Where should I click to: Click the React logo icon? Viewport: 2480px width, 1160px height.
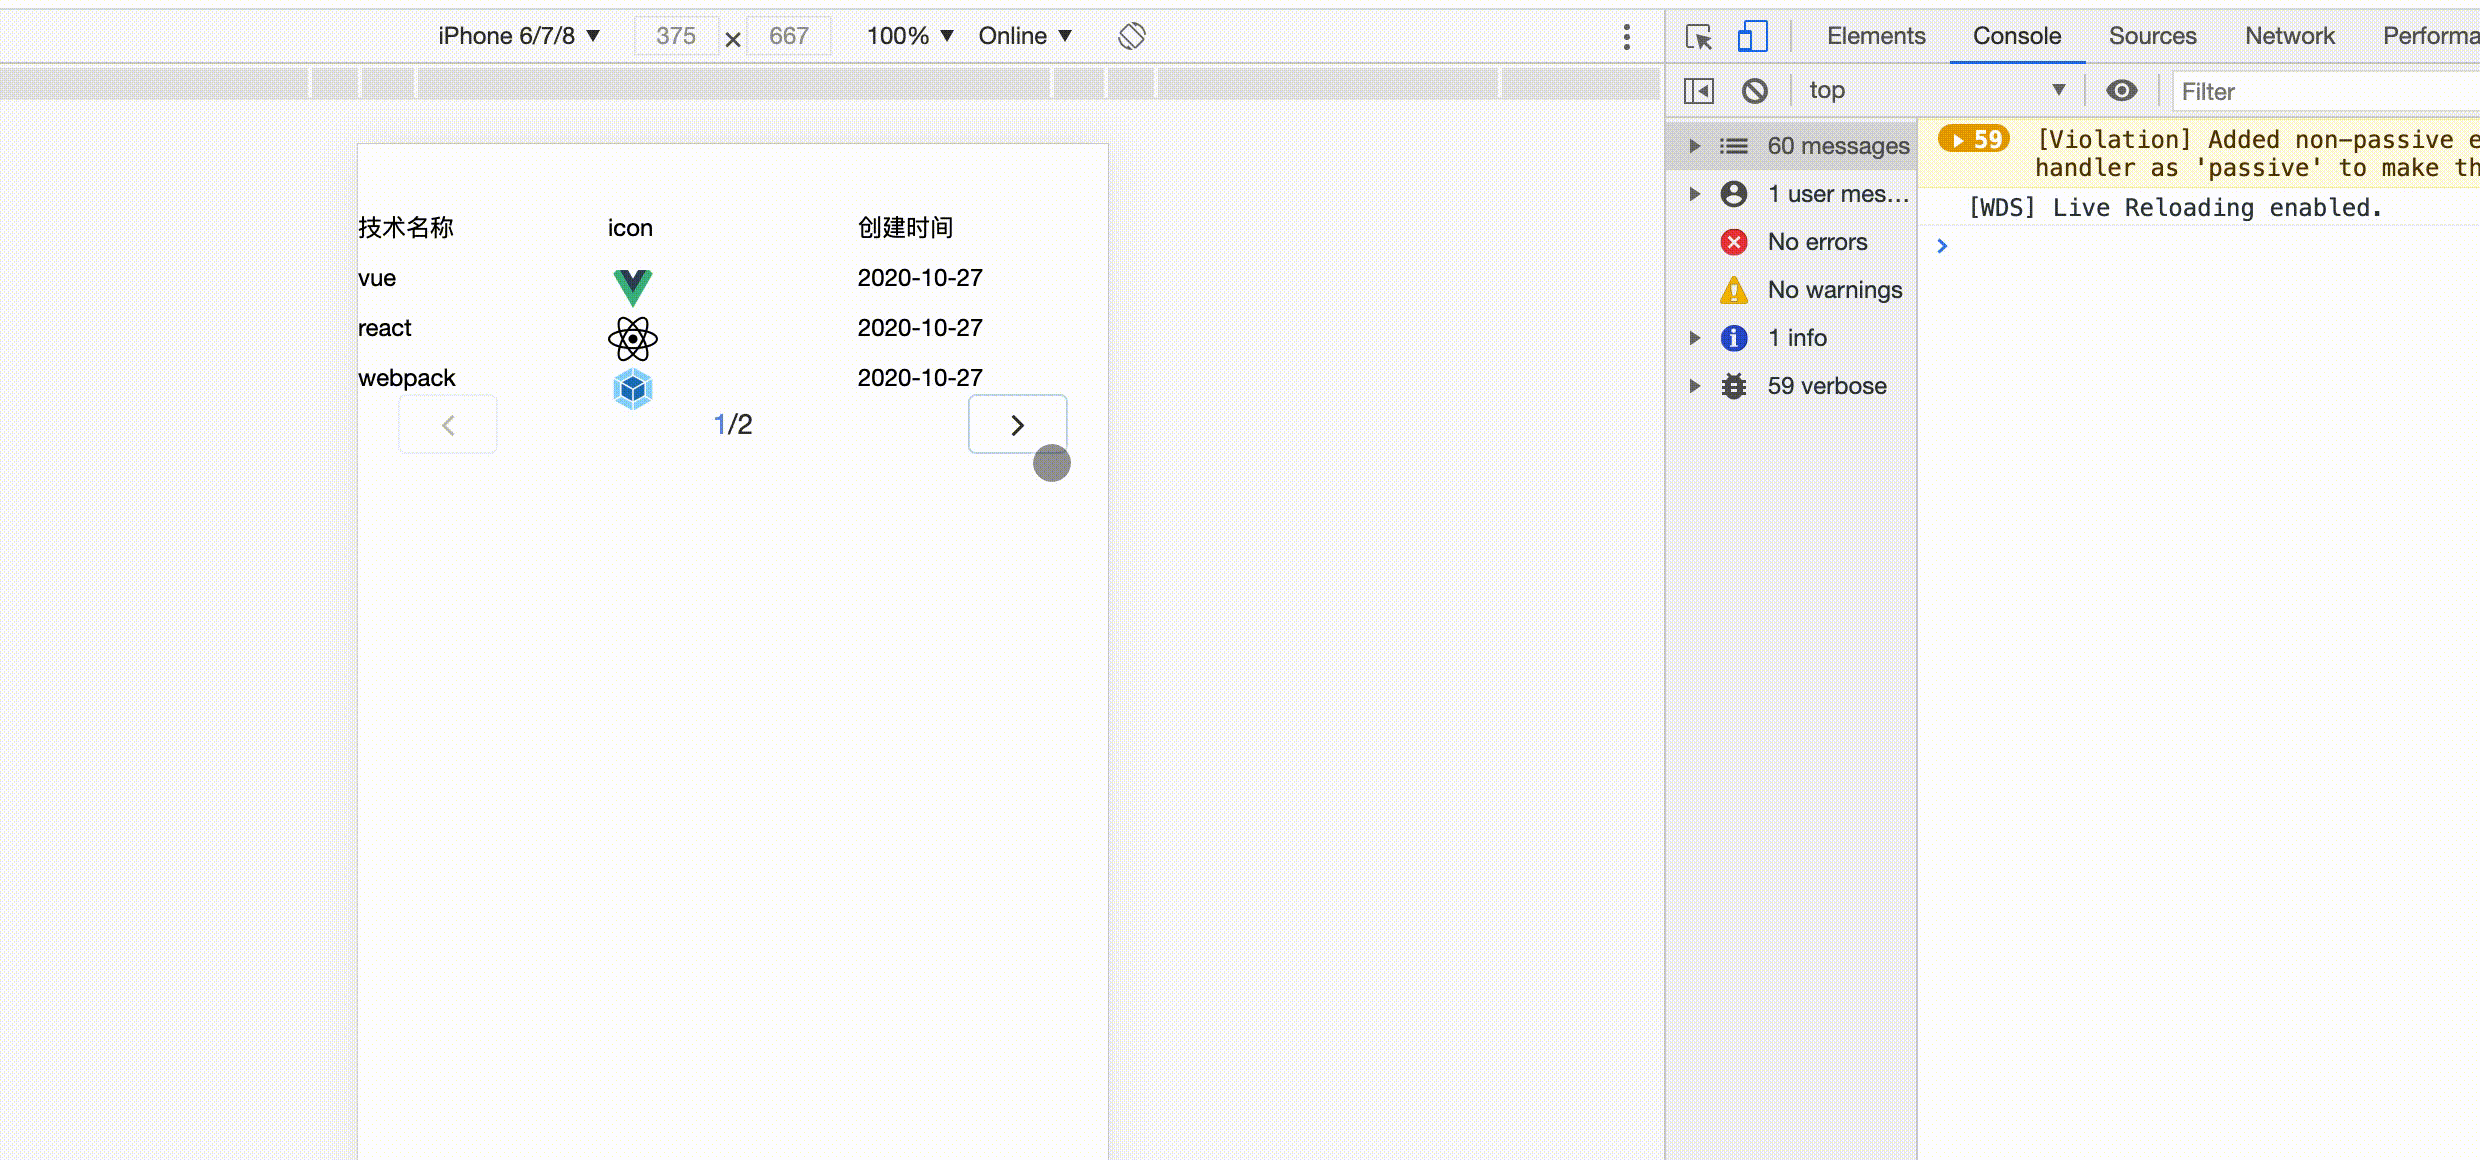tap(632, 339)
